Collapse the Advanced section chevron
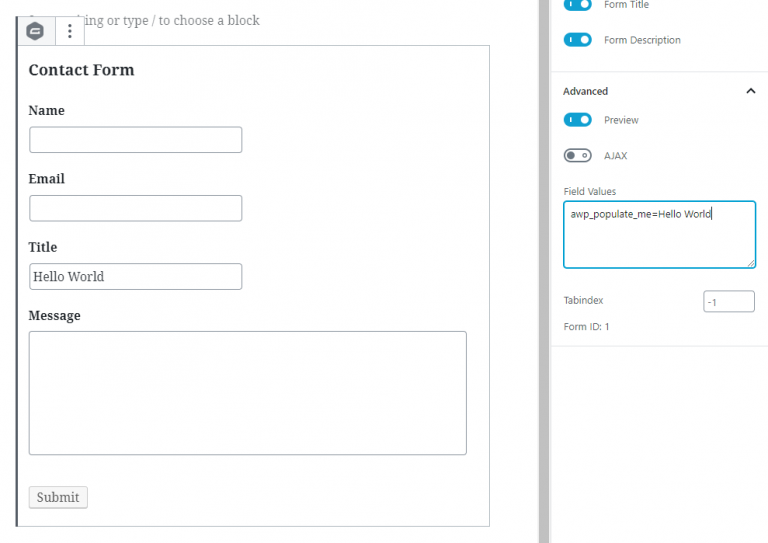The image size is (768, 543). click(x=750, y=91)
